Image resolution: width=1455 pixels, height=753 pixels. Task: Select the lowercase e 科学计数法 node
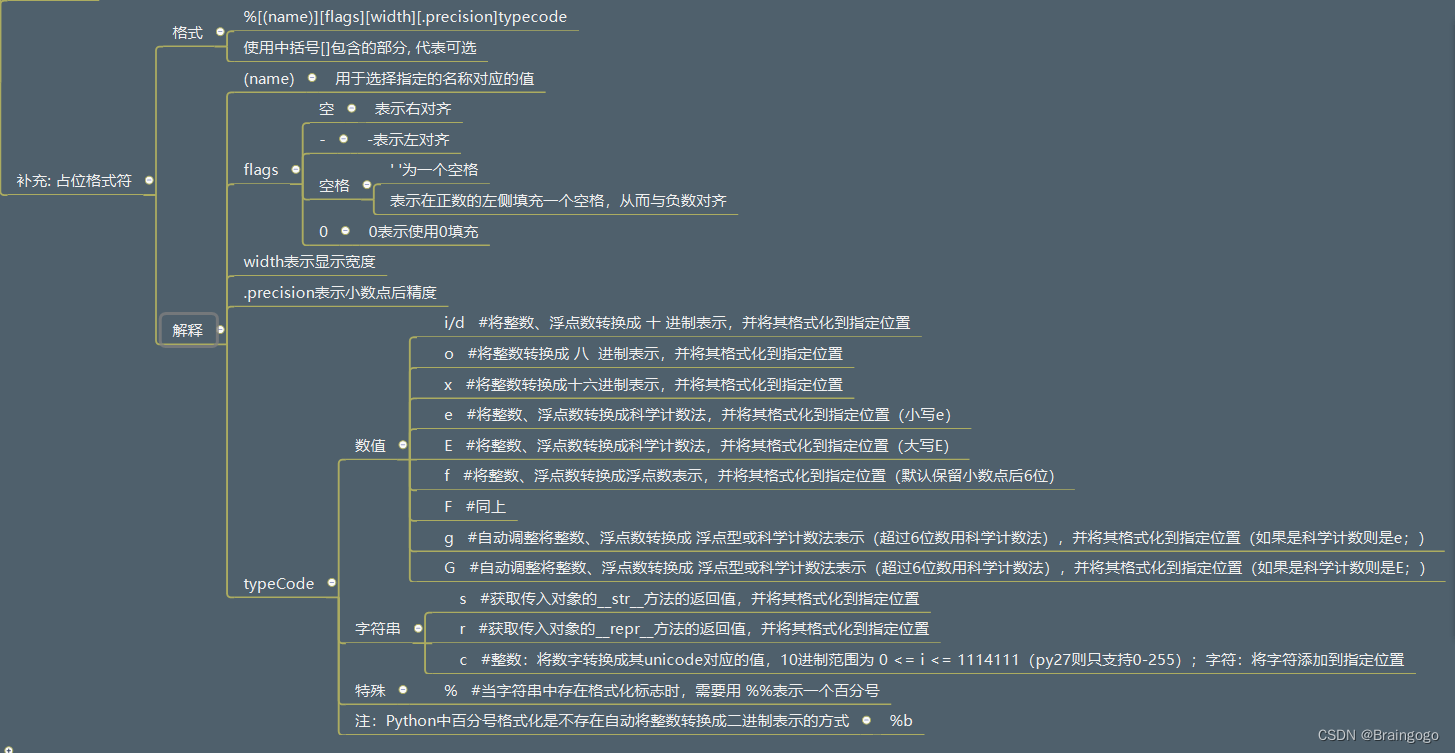[698, 414]
